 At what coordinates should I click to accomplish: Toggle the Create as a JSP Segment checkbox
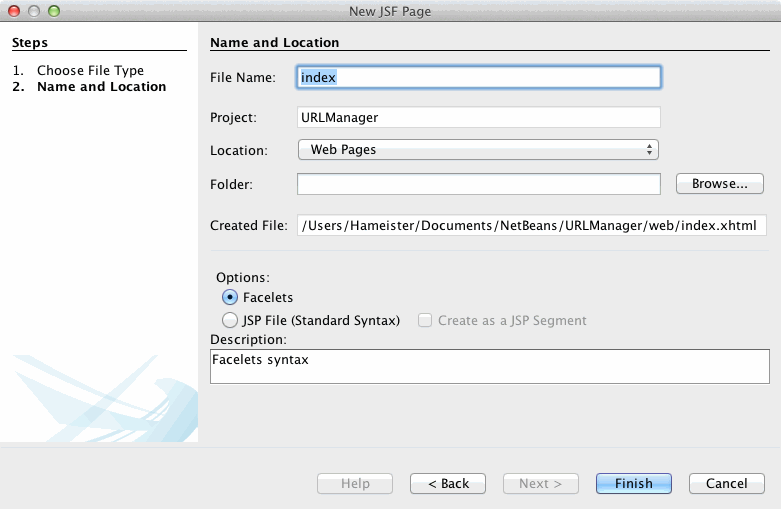click(x=425, y=320)
